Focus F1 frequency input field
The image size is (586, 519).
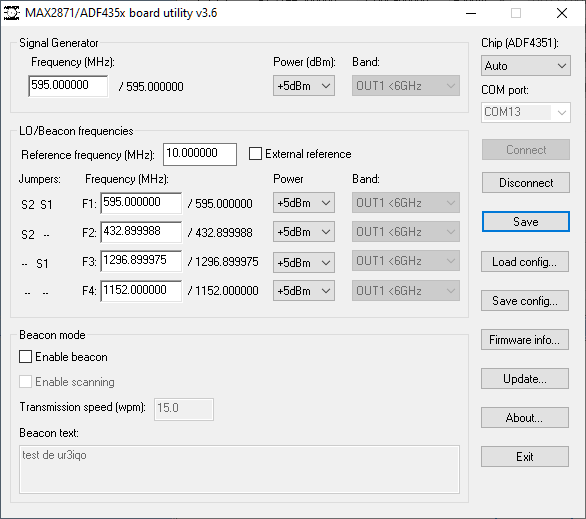(x=141, y=203)
